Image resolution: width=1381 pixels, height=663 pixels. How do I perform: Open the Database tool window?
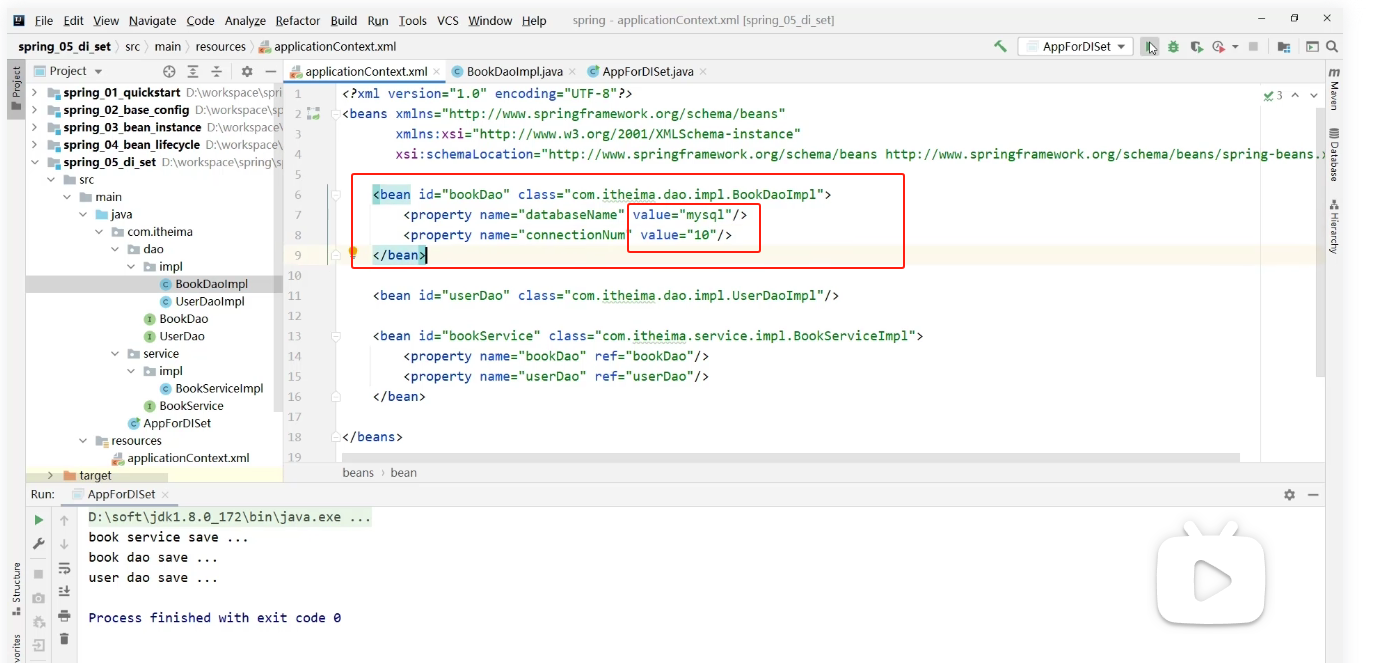pyautogui.click(x=1334, y=154)
